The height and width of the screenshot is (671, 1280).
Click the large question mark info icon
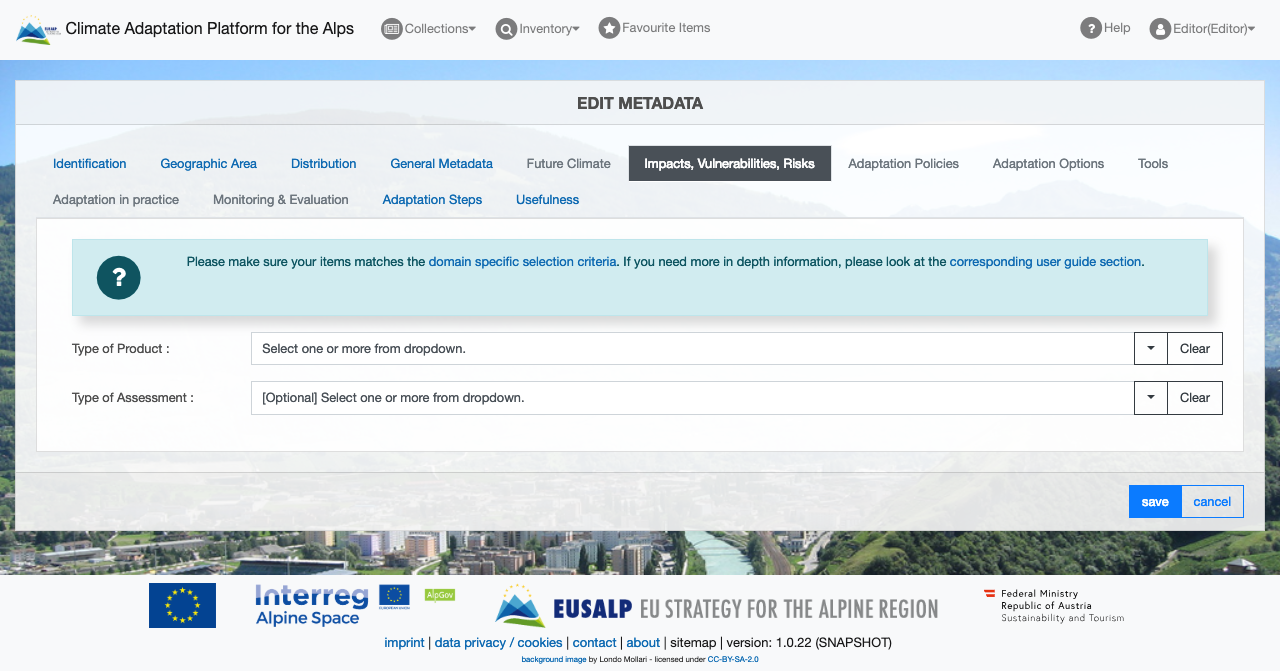click(x=119, y=277)
